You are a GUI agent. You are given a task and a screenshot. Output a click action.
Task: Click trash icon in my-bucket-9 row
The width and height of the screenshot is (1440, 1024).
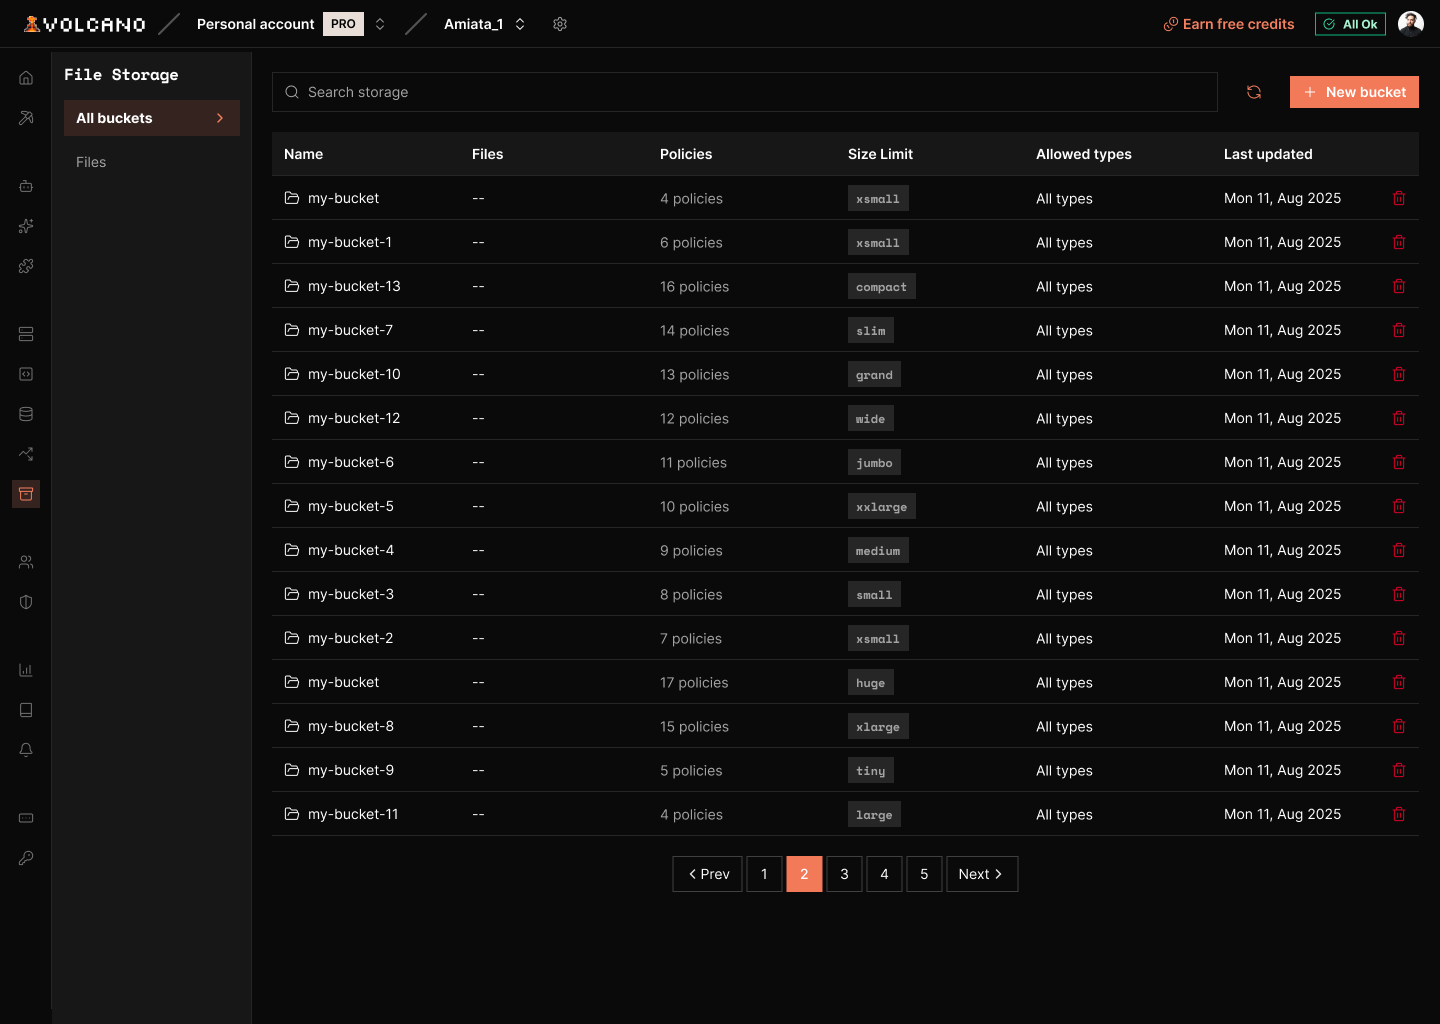click(1399, 770)
